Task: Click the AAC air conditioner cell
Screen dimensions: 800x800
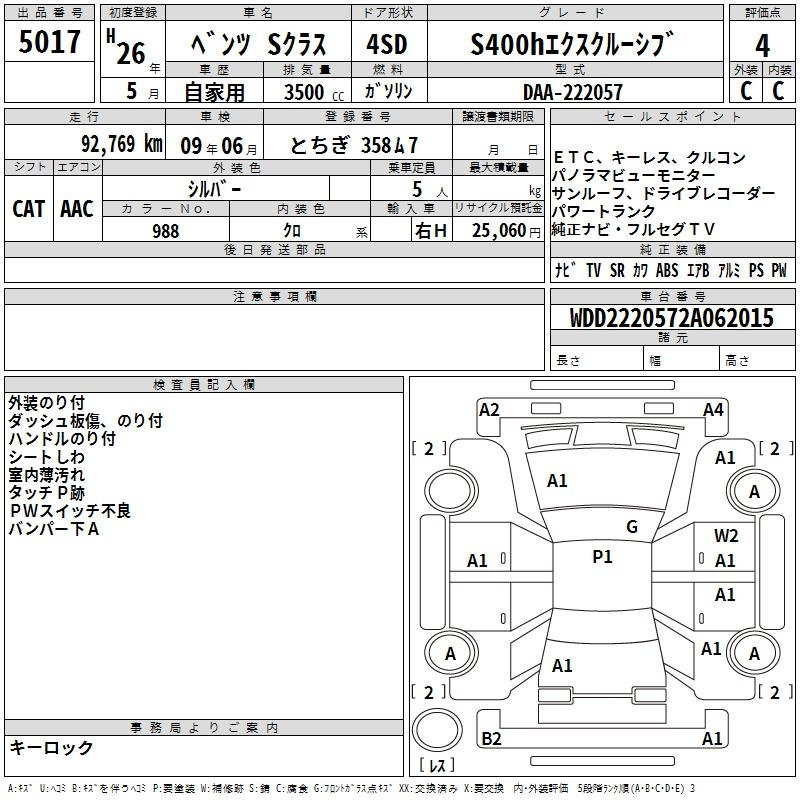Action: (76, 208)
